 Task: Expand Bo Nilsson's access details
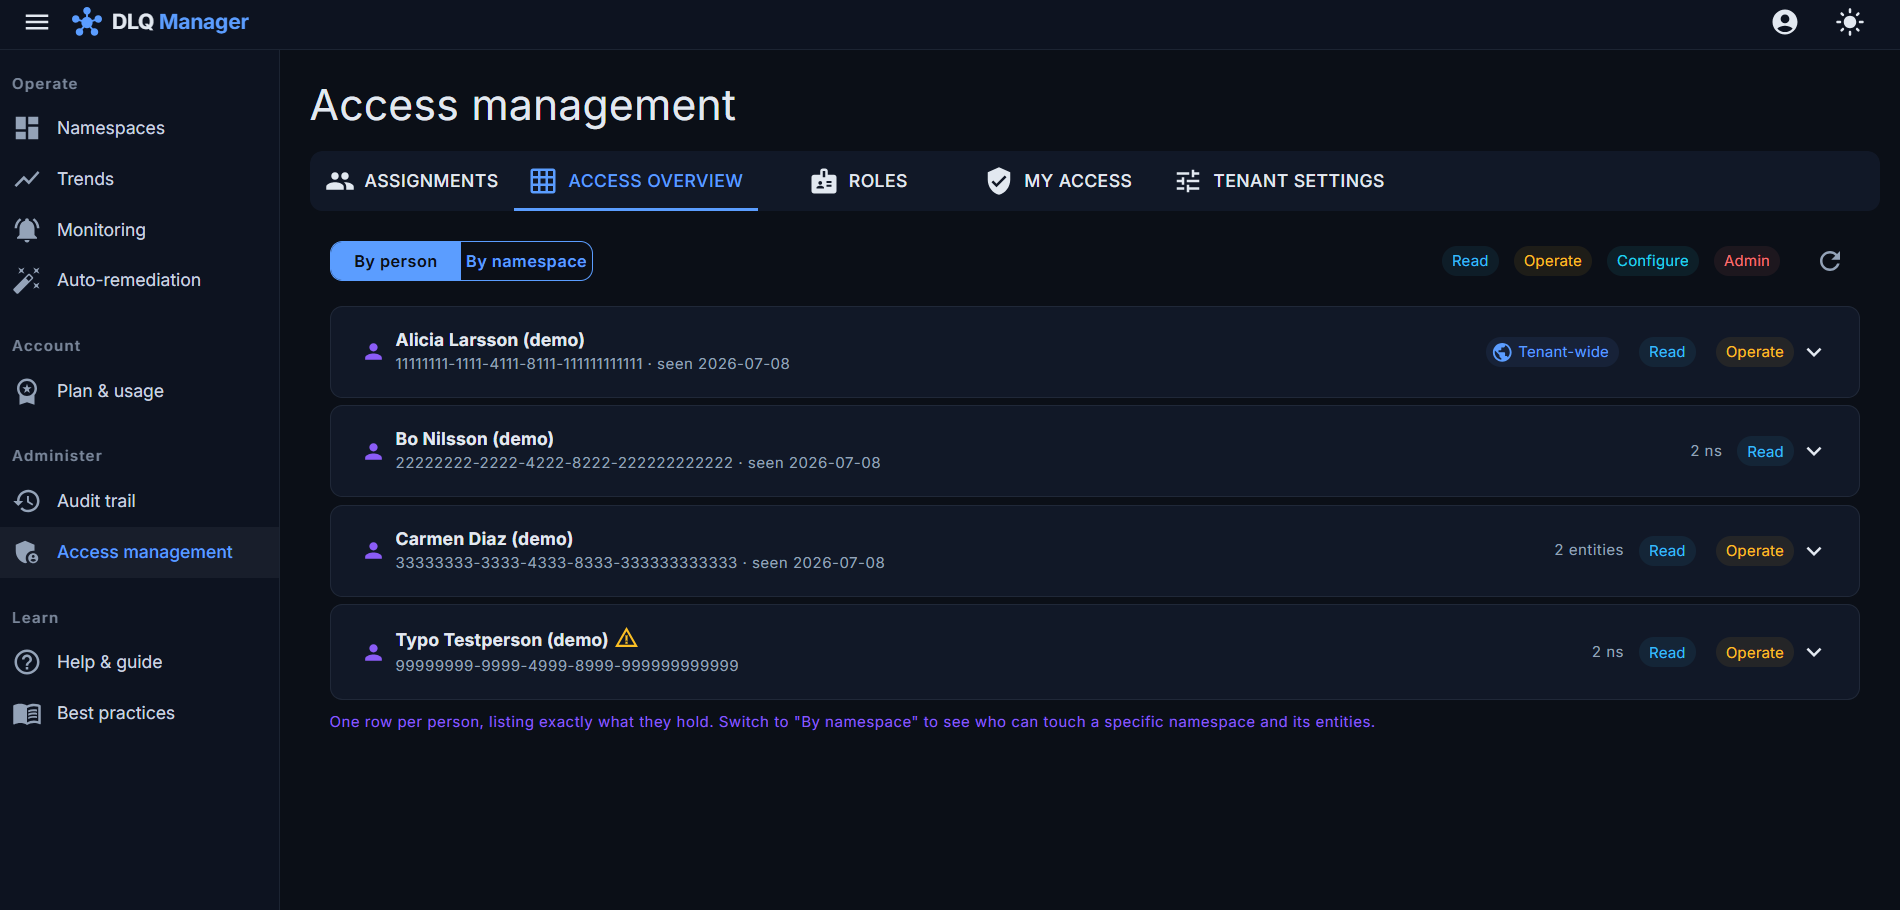[1814, 451]
